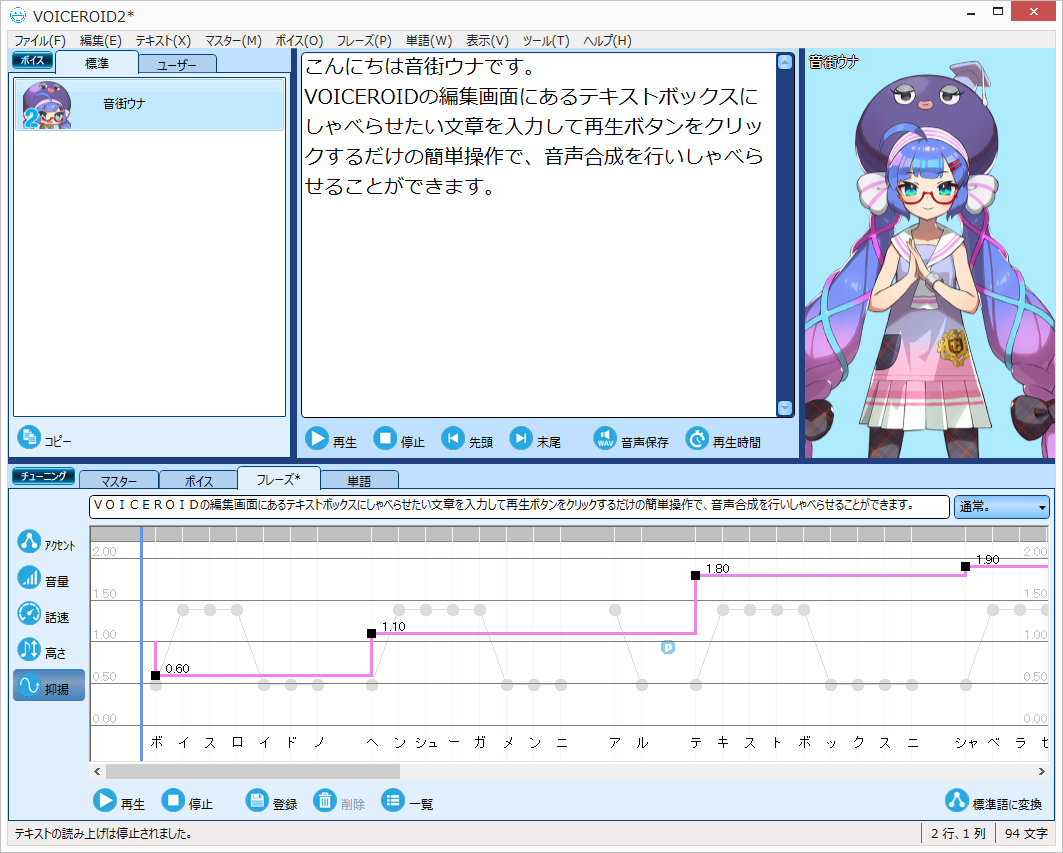Open the 編集(E) menu
The width and height of the screenshot is (1063, 853).
click(x=100, y=41)
